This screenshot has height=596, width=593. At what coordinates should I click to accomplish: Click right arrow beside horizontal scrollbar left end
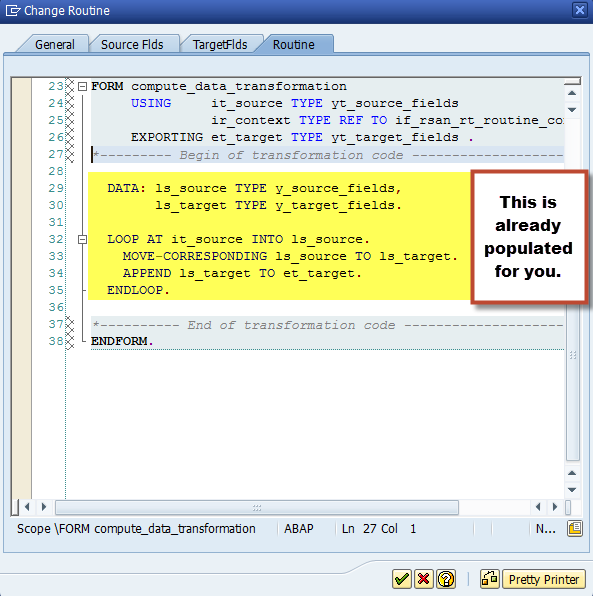click(44, 507)
